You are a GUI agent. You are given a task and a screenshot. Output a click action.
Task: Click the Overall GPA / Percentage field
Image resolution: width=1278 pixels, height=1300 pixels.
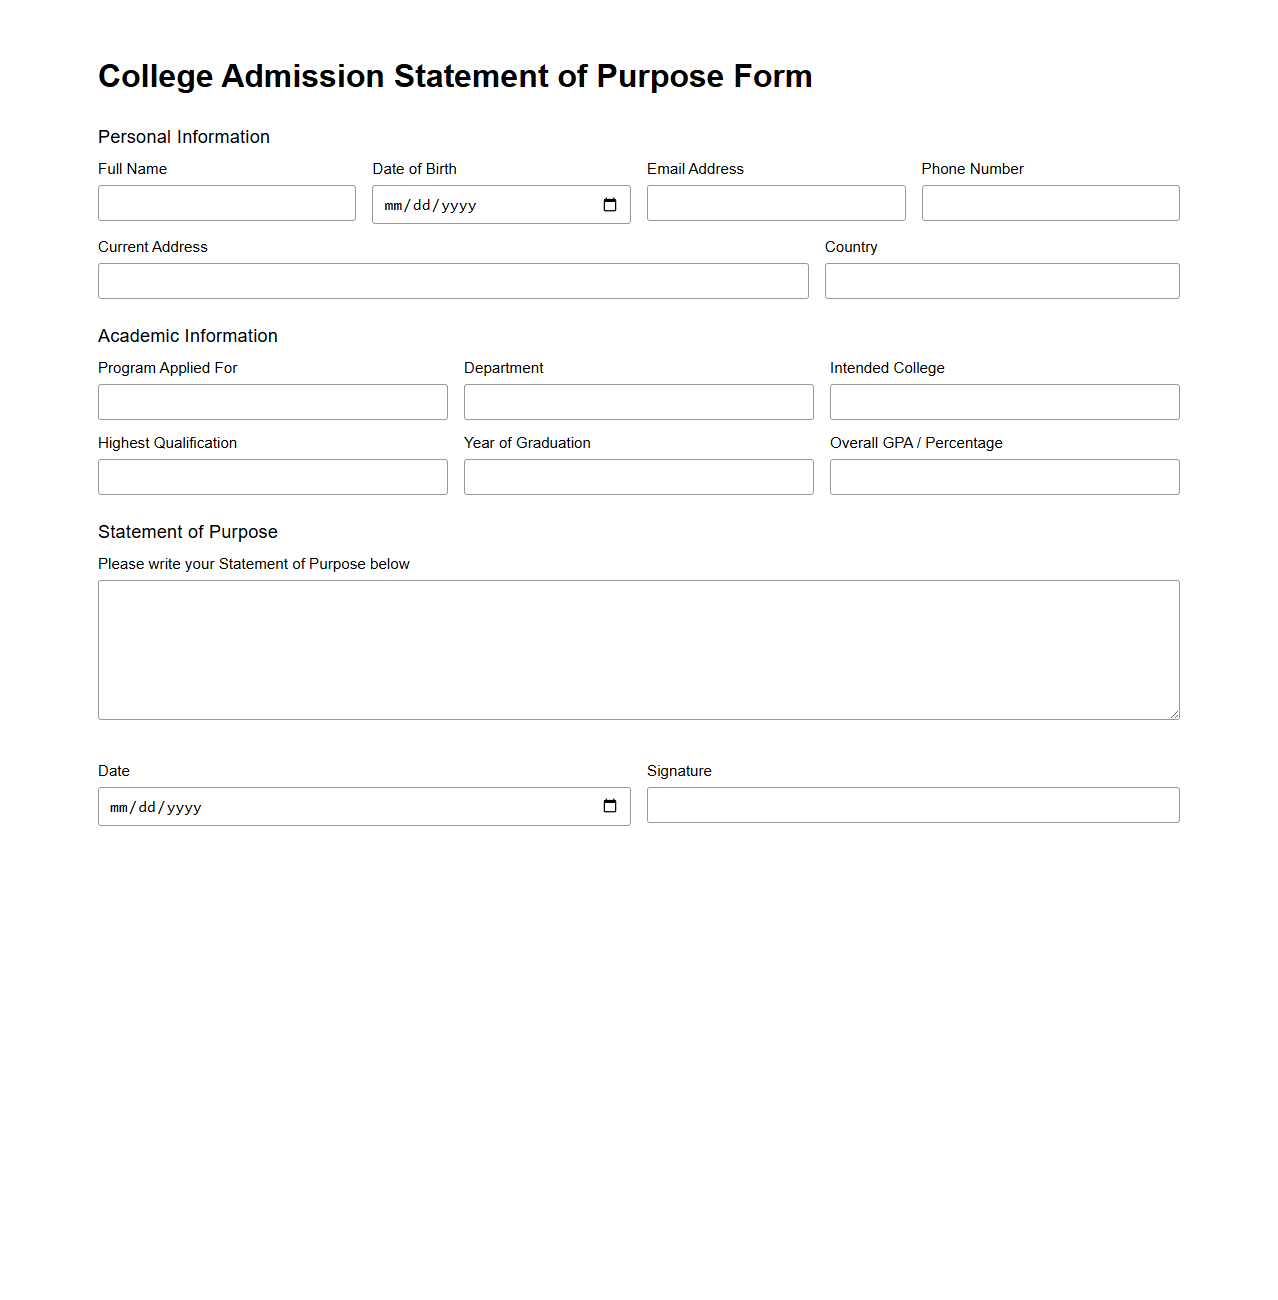click(1004, 476)
